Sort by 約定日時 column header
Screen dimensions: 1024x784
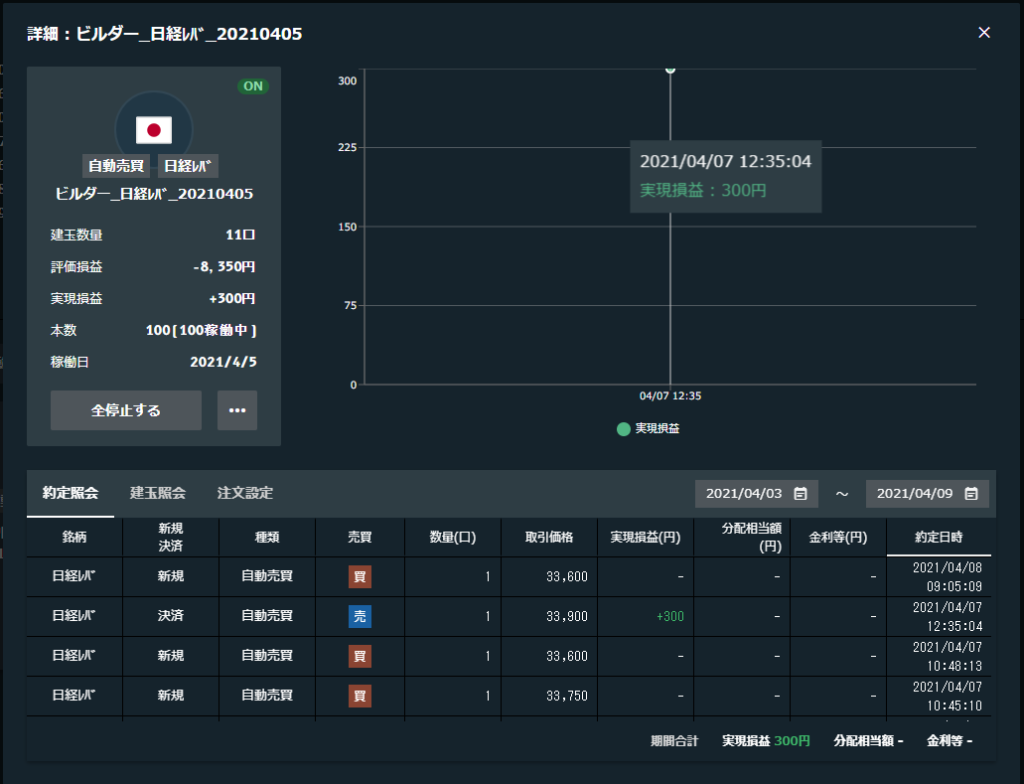[938, 537]
